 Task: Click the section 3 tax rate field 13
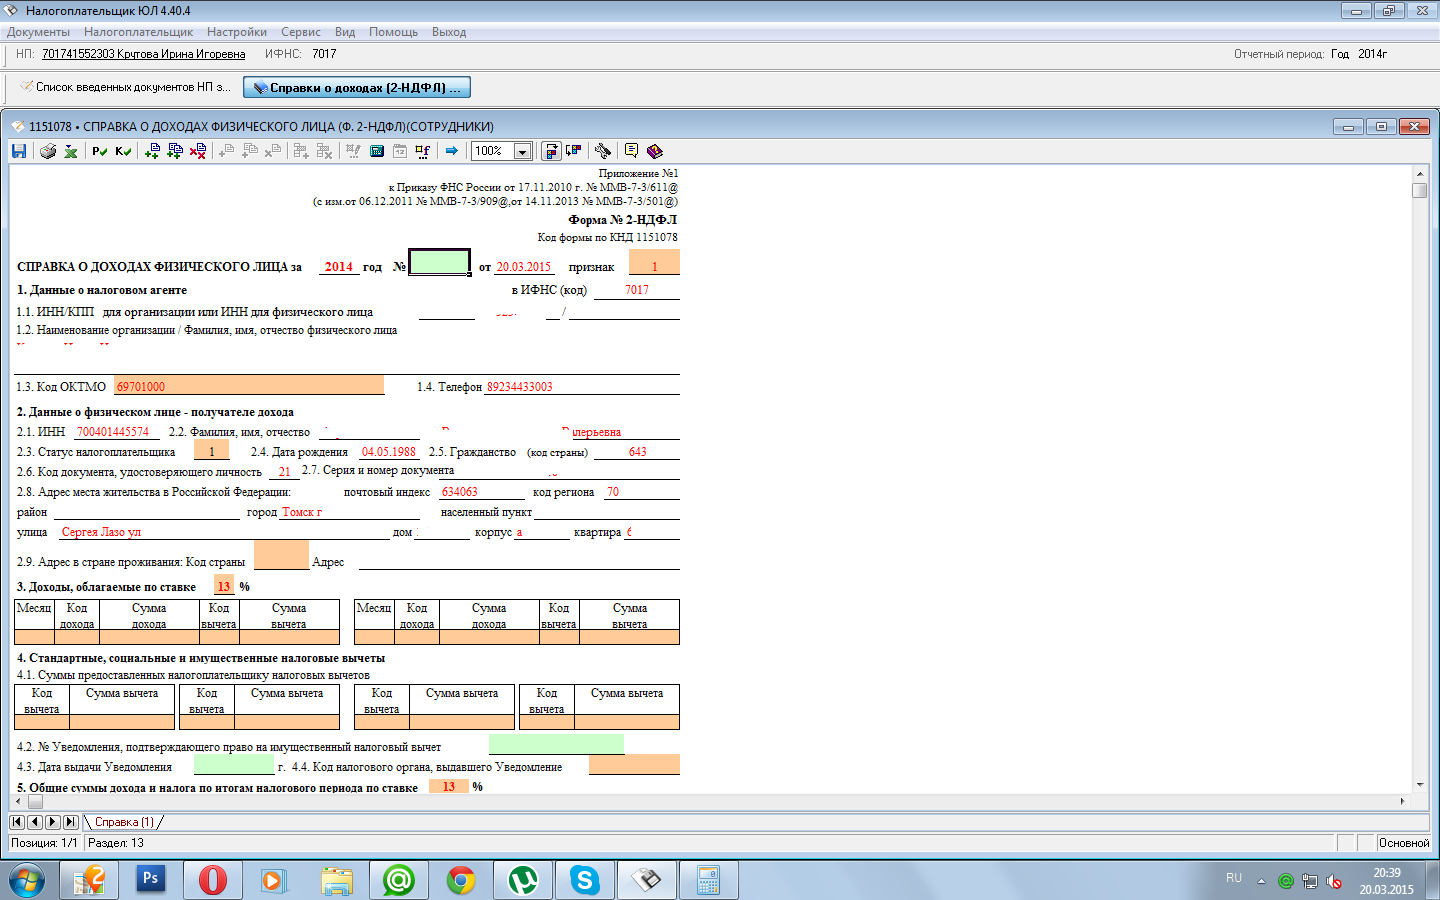pyautogui.click(x=223, y=587)
